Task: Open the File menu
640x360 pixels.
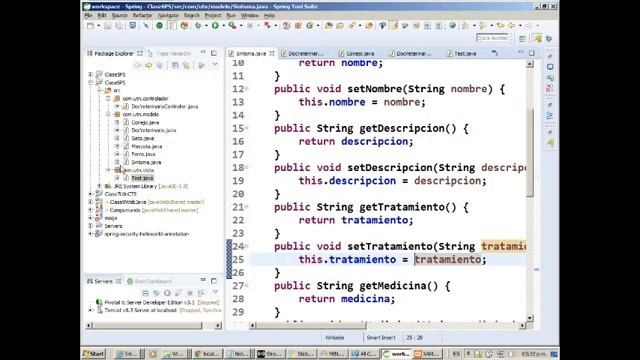Action: 88,16
